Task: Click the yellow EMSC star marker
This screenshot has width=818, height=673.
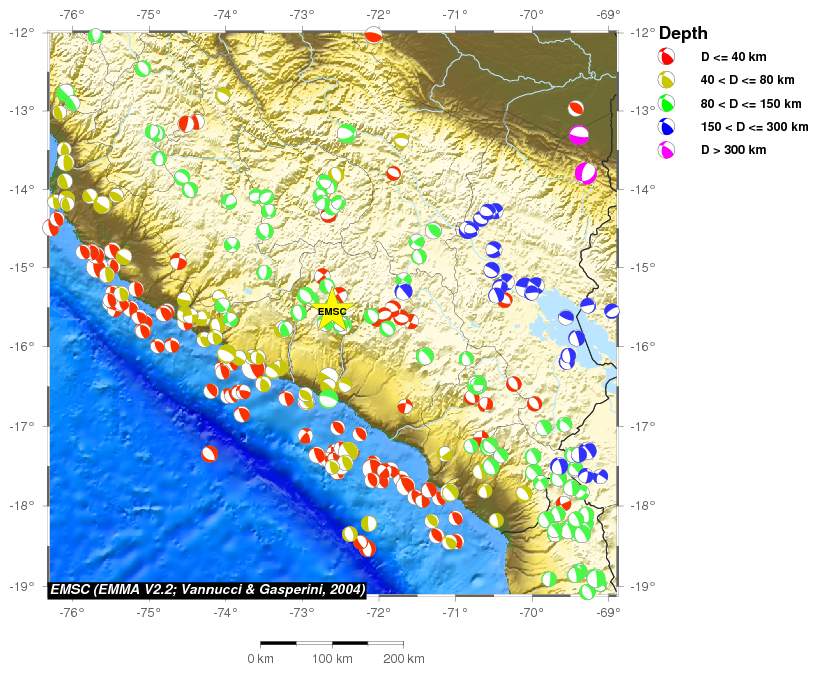Action: (x=331, y=311)
